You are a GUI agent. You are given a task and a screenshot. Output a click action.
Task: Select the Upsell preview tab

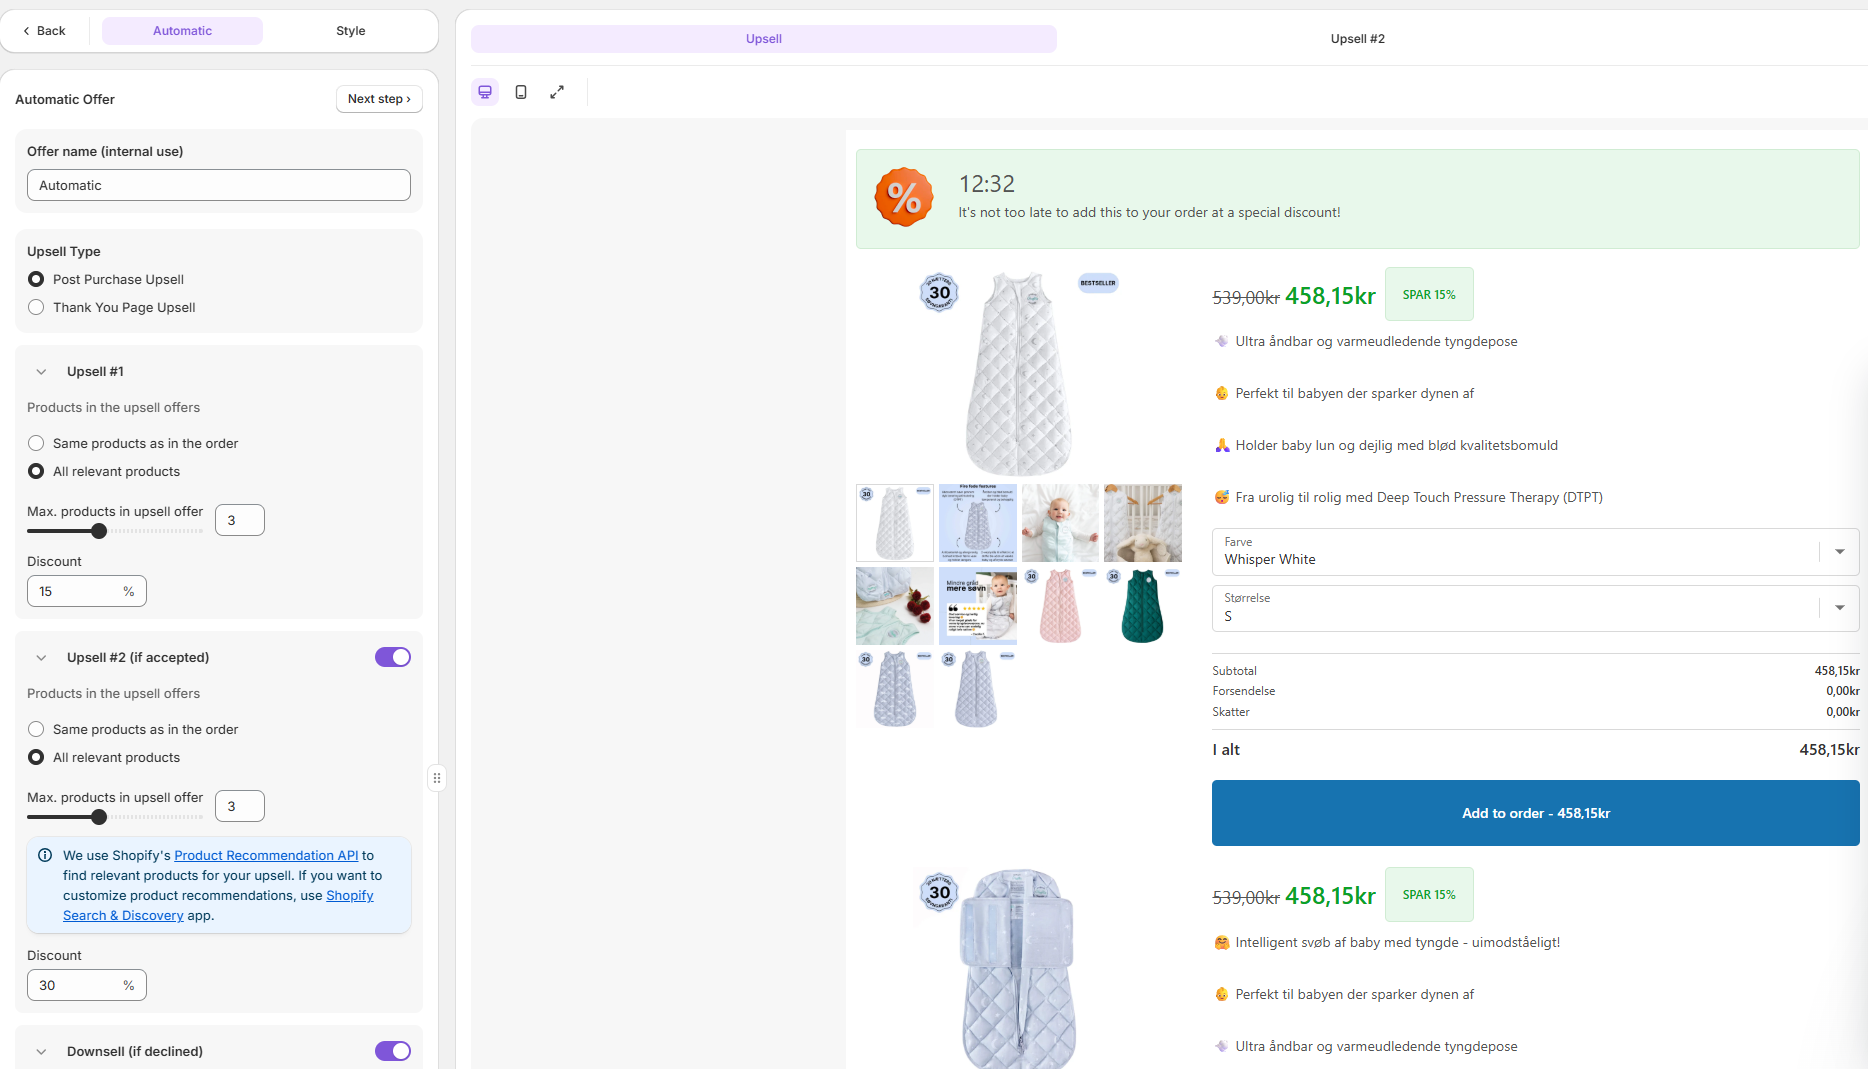pos(764,39)
